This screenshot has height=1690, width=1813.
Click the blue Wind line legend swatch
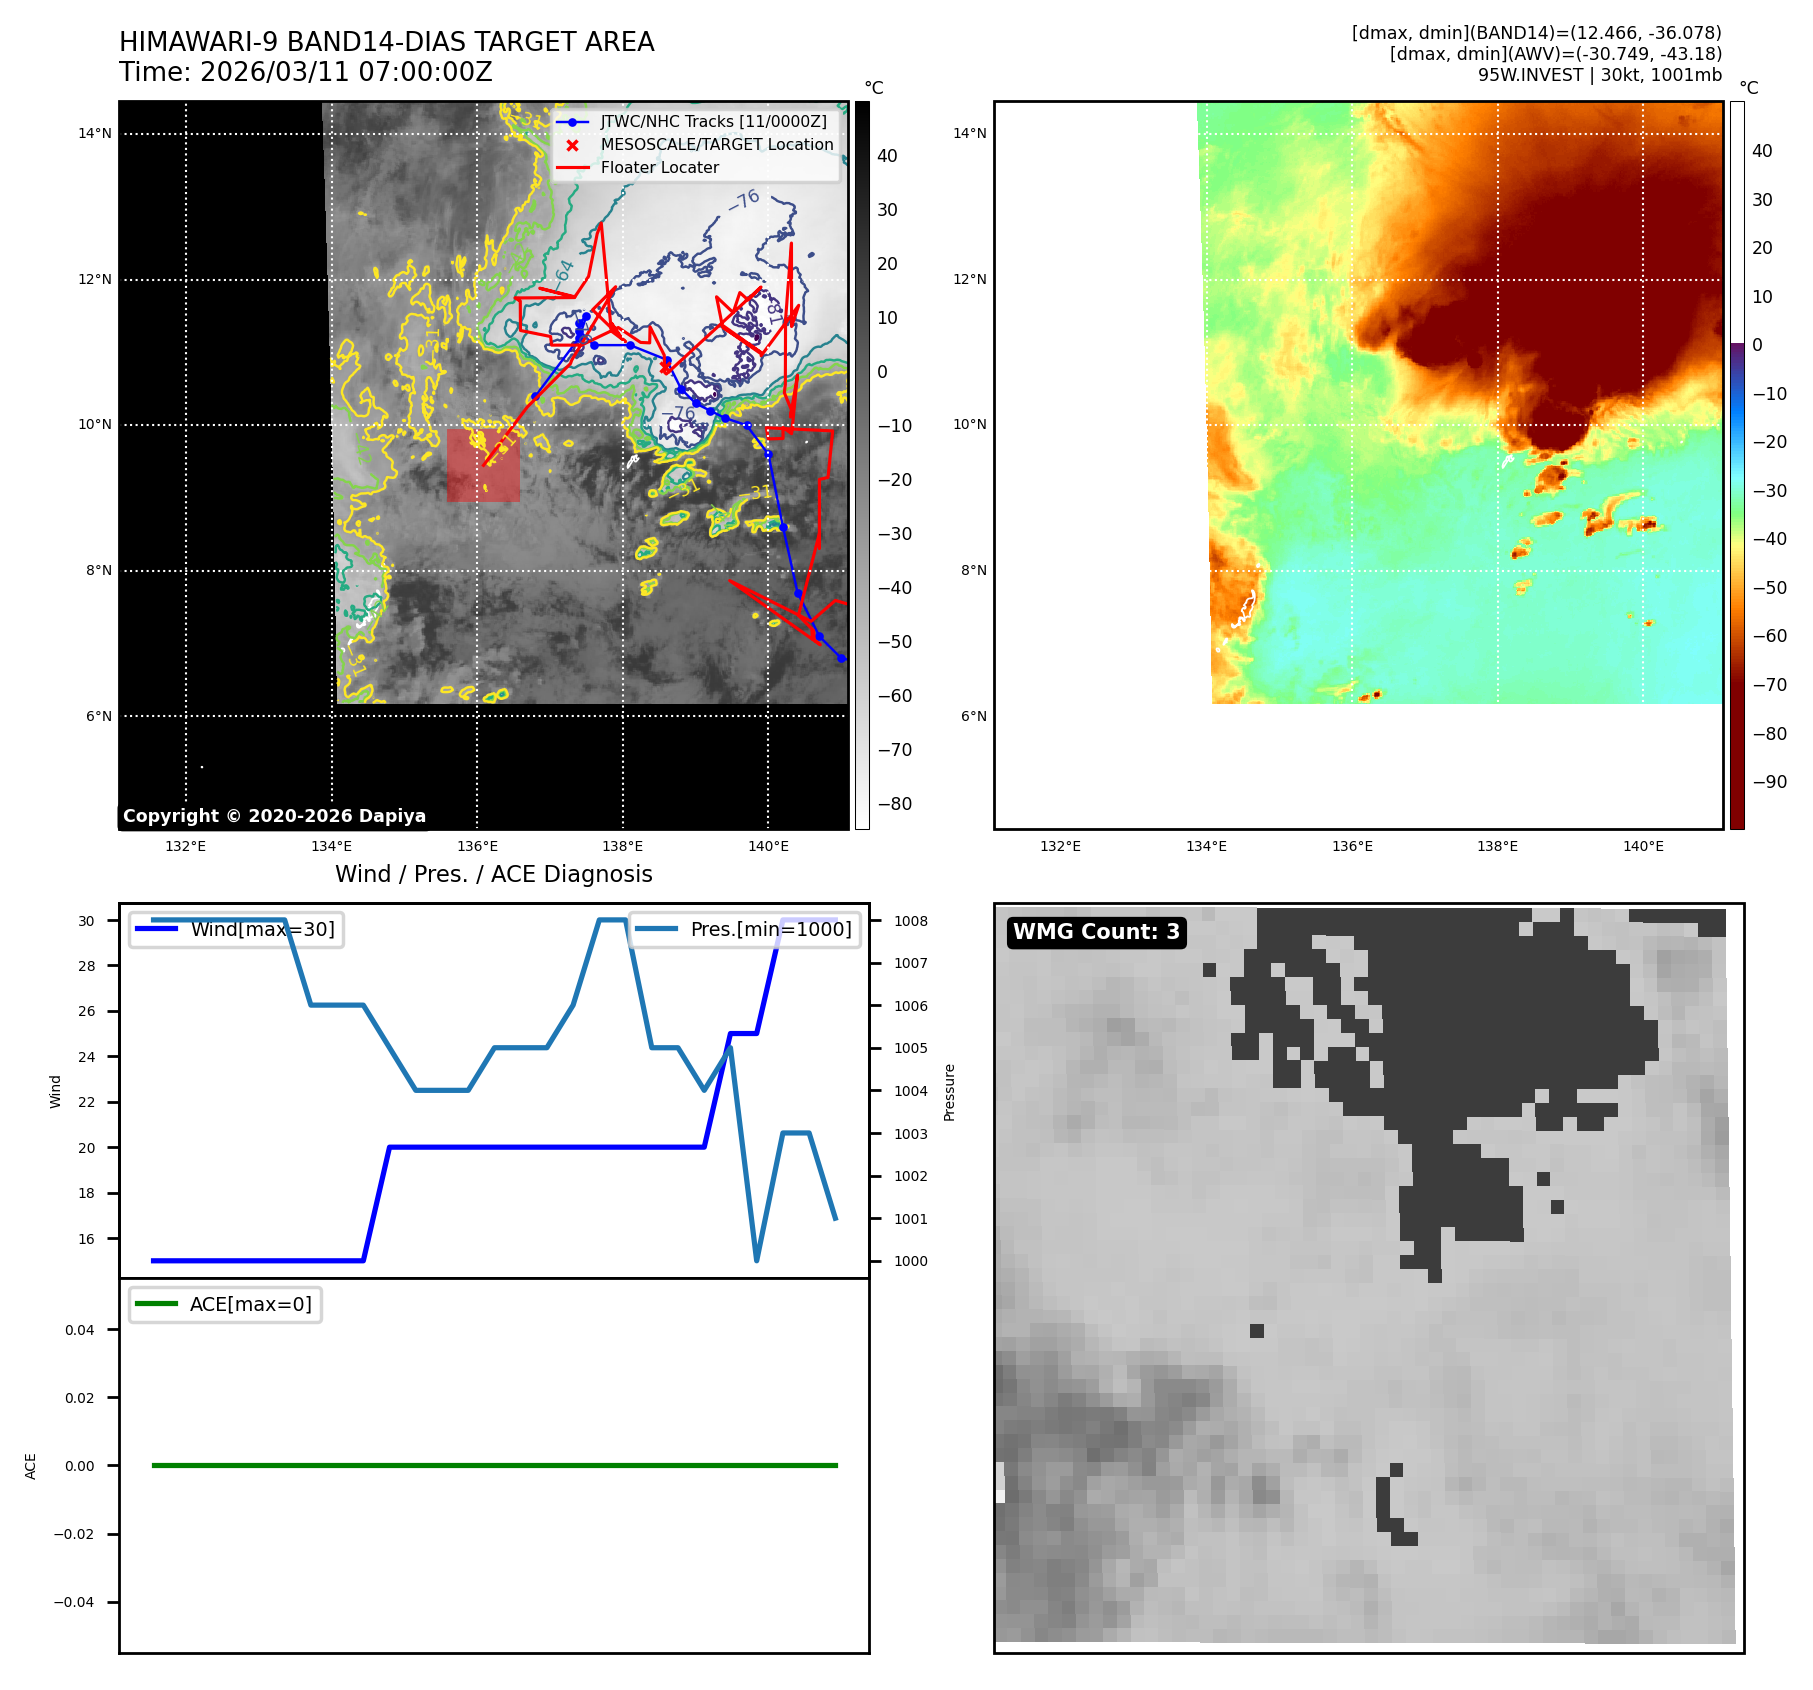coord(156,929)
